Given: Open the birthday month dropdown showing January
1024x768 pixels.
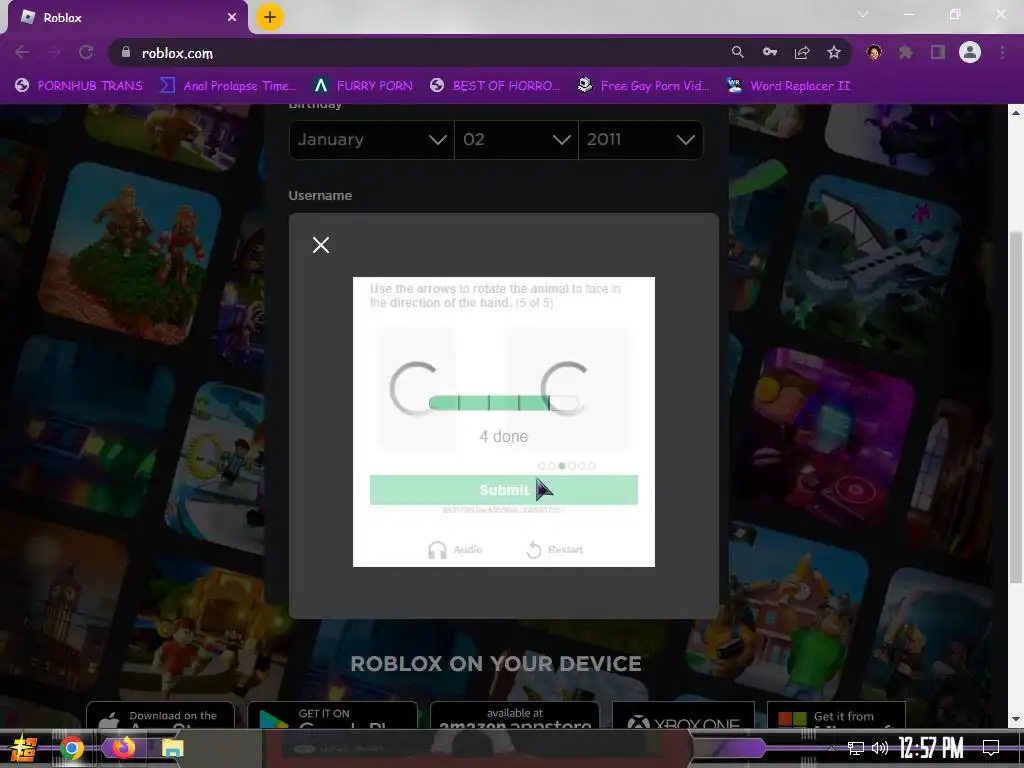Looking at the screenshot, I should (372, 140).
